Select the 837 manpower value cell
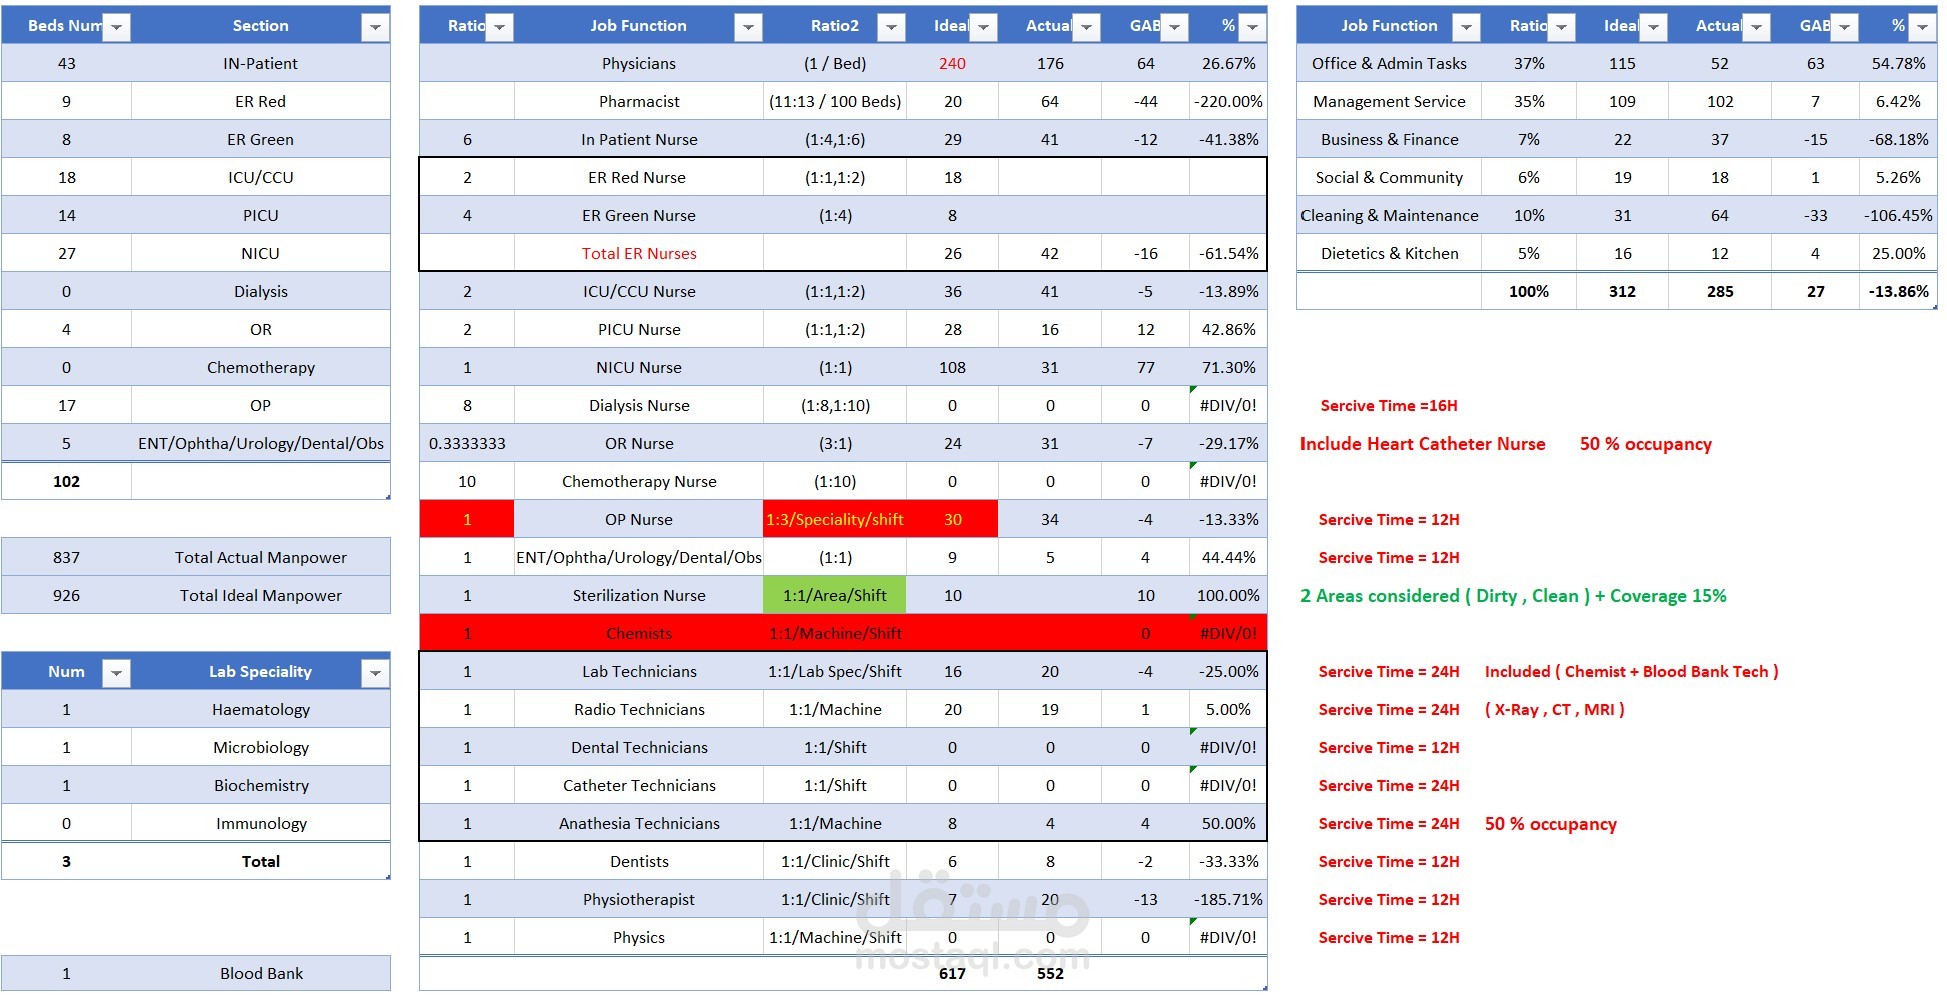The height and width of the screenshot is (997, 1947). pos(66,557)
